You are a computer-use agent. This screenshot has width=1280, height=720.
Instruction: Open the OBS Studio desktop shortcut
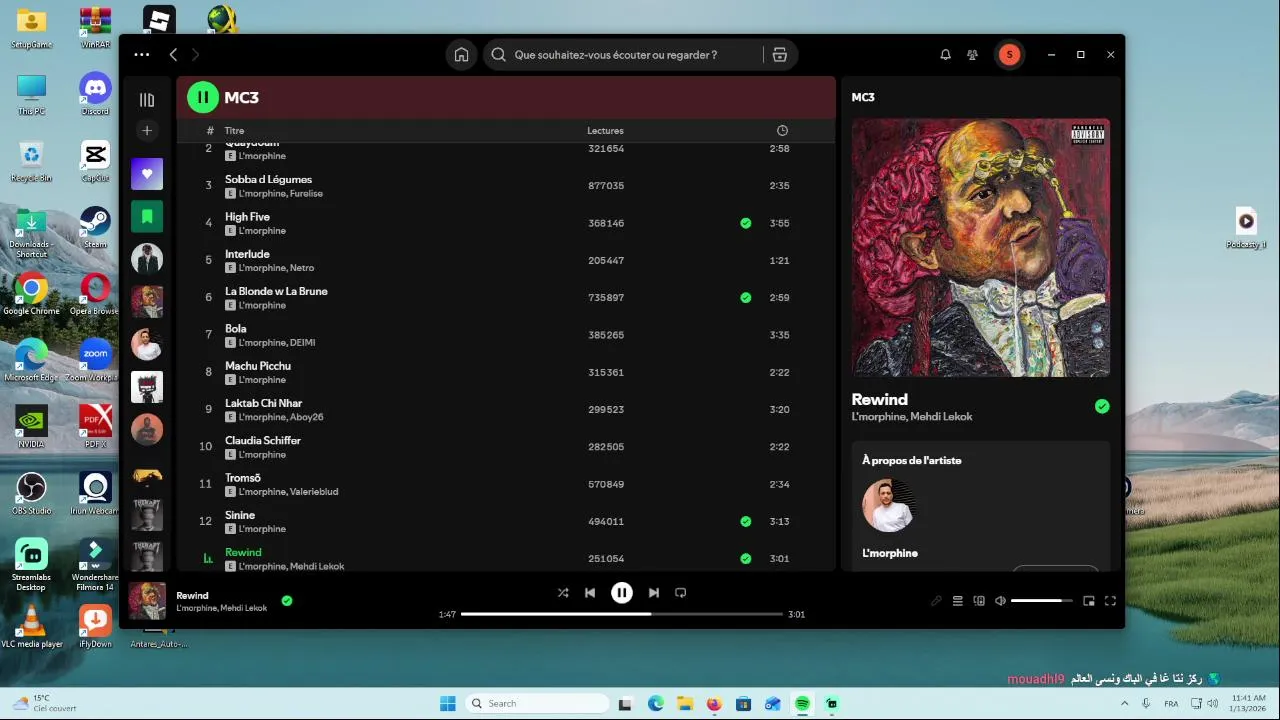click(32, 494)
